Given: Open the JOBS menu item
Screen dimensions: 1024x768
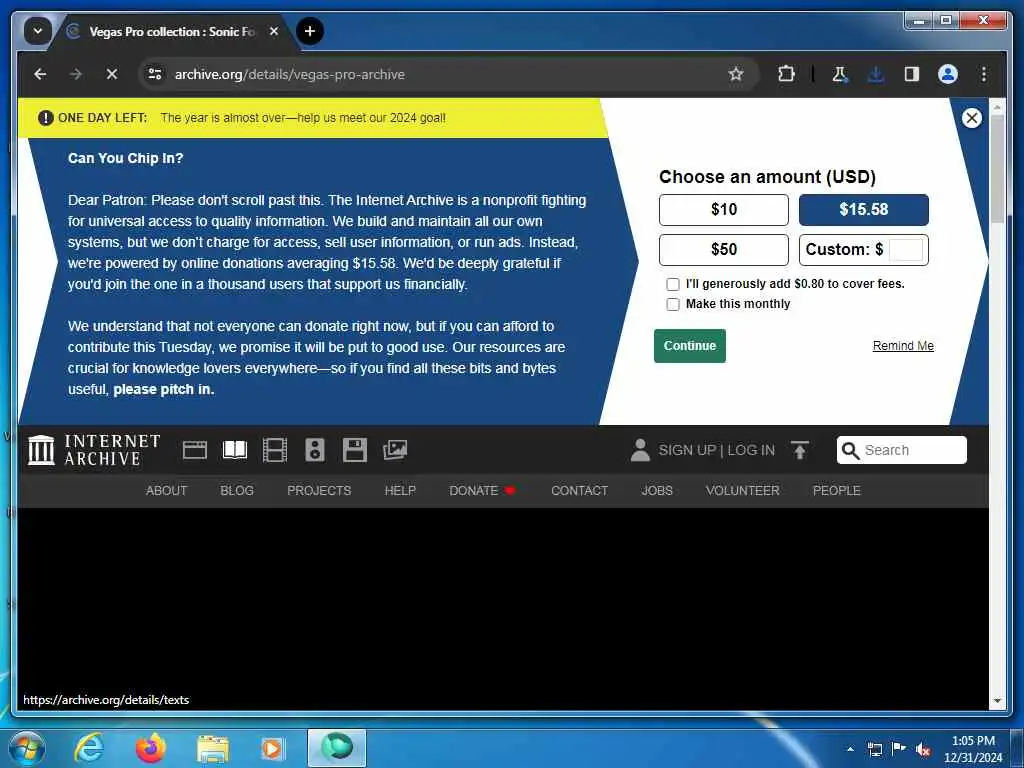Looking at the screenshot, I should (x=656, y=490).
